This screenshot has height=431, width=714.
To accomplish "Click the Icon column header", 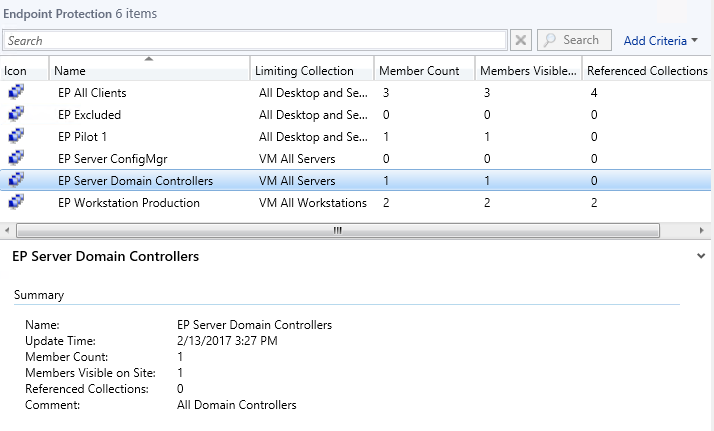I will tap(16, 71).
